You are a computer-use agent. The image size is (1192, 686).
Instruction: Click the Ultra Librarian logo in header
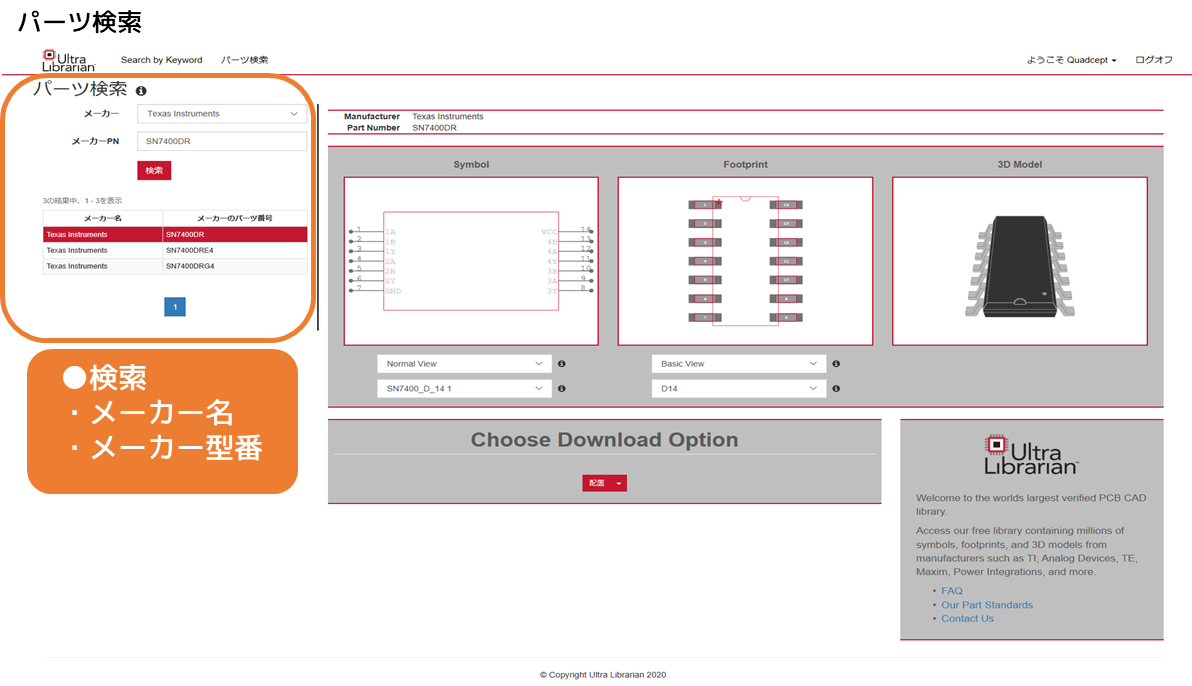[x=68, y=60]
